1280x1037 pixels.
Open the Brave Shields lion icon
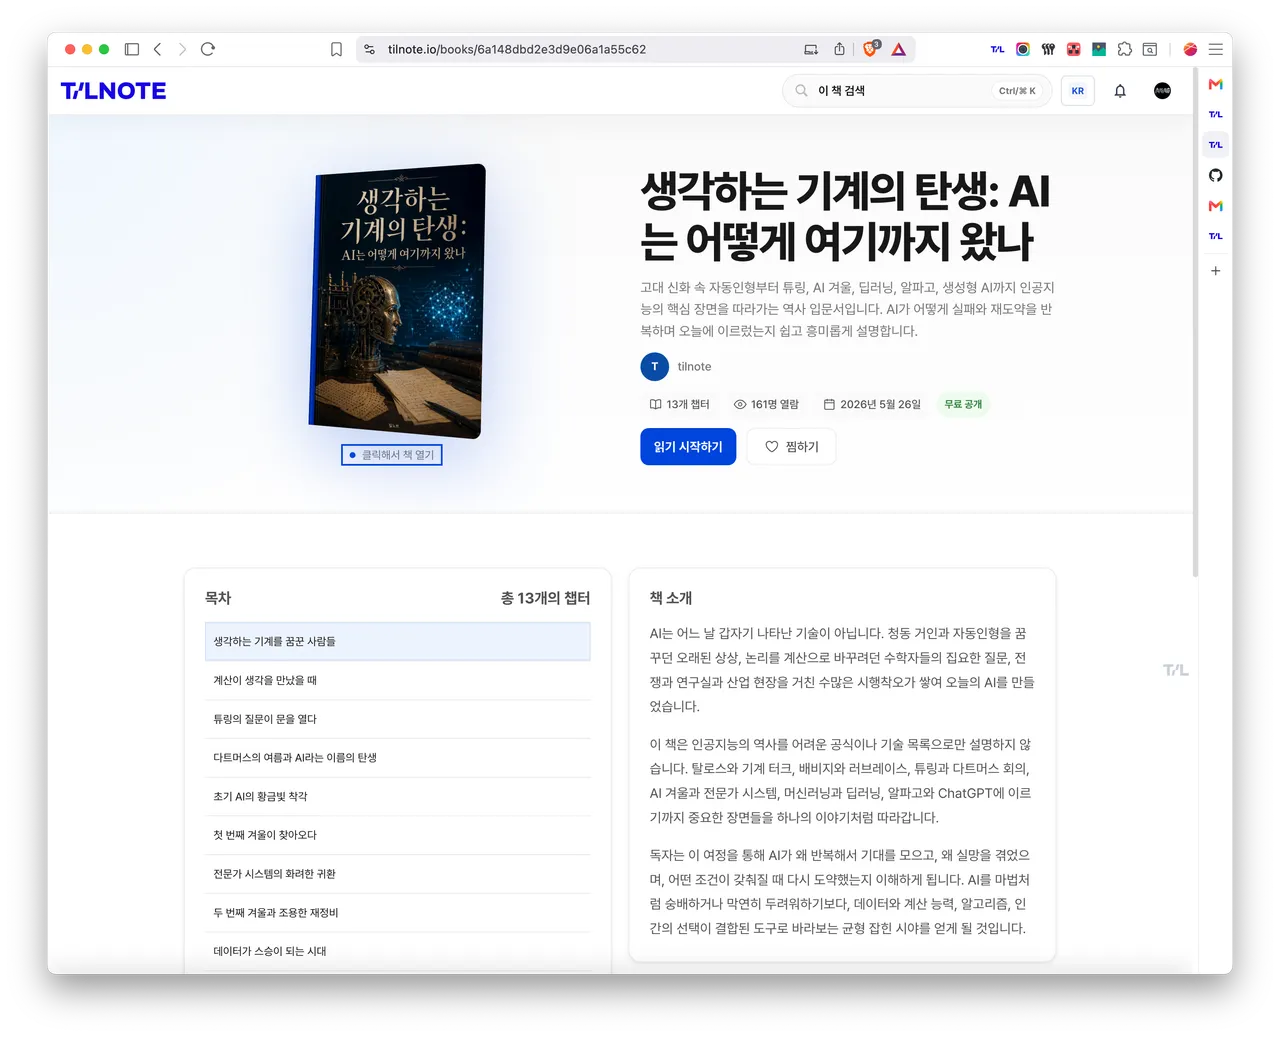click(871, 48)
